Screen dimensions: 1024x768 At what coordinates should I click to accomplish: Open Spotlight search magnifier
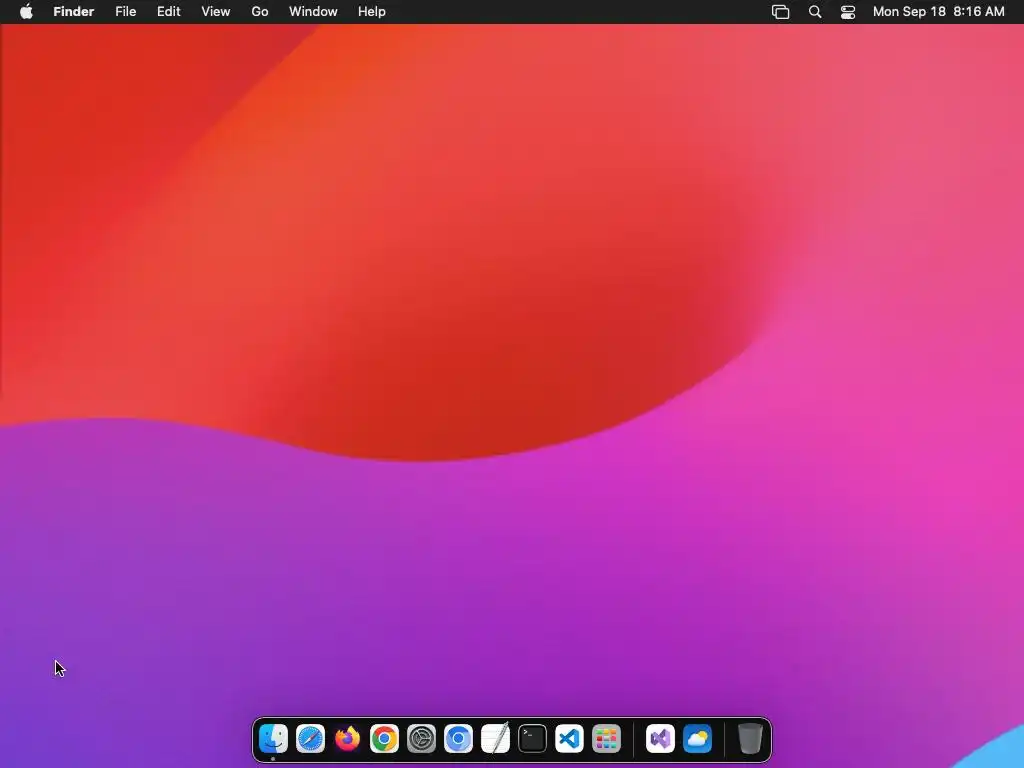[x=815, y=12]
